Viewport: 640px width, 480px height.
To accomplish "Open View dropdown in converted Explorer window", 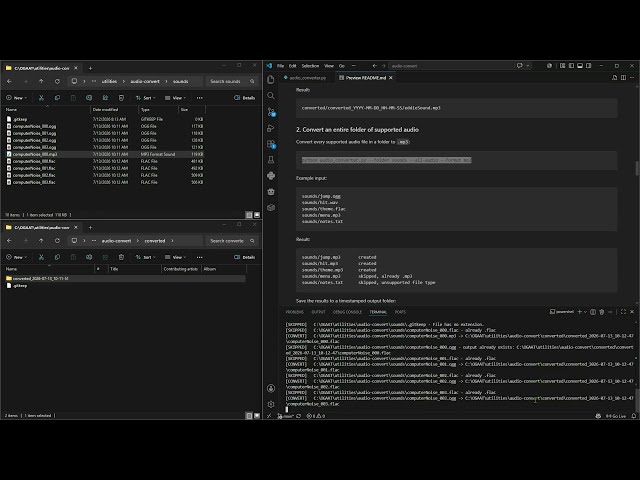I will click(175, 257).
